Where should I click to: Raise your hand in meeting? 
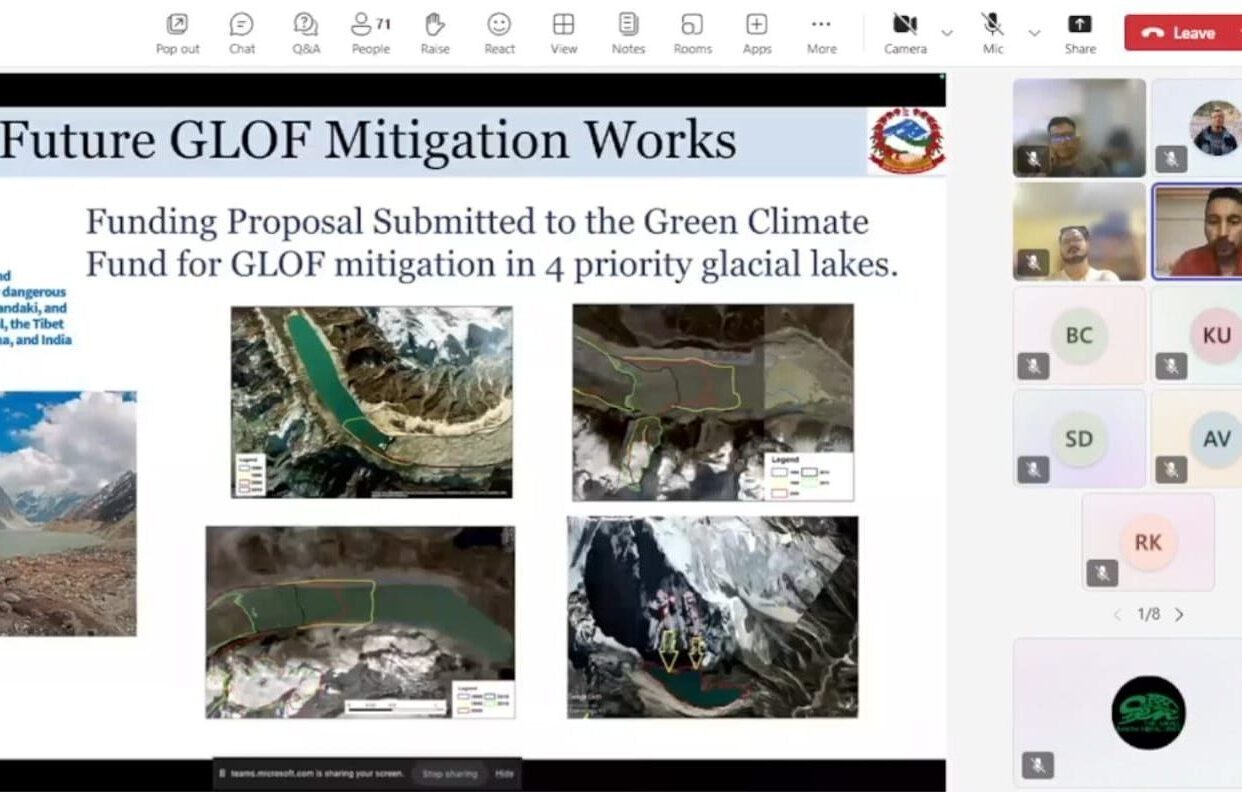click(x=435, y=32)
